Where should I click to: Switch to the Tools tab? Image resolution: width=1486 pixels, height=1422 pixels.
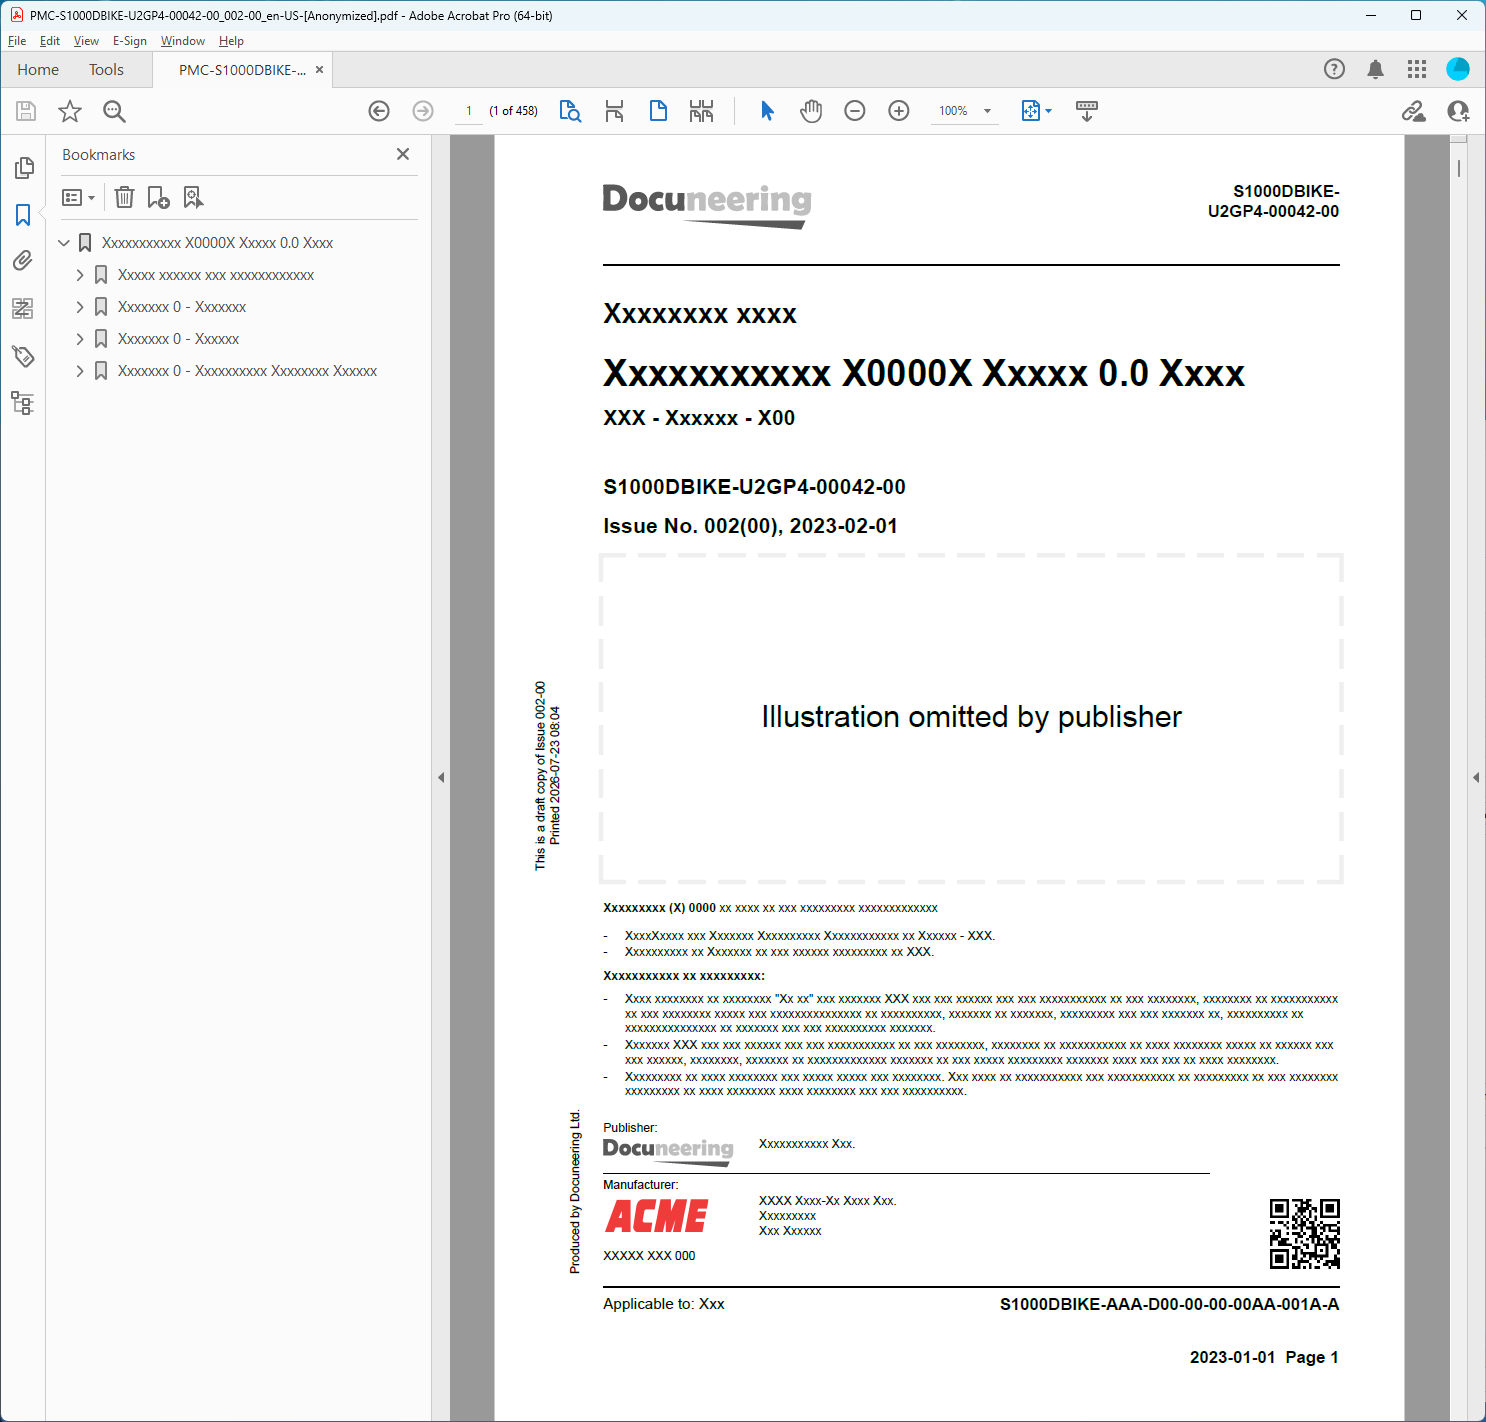(106, 70)
